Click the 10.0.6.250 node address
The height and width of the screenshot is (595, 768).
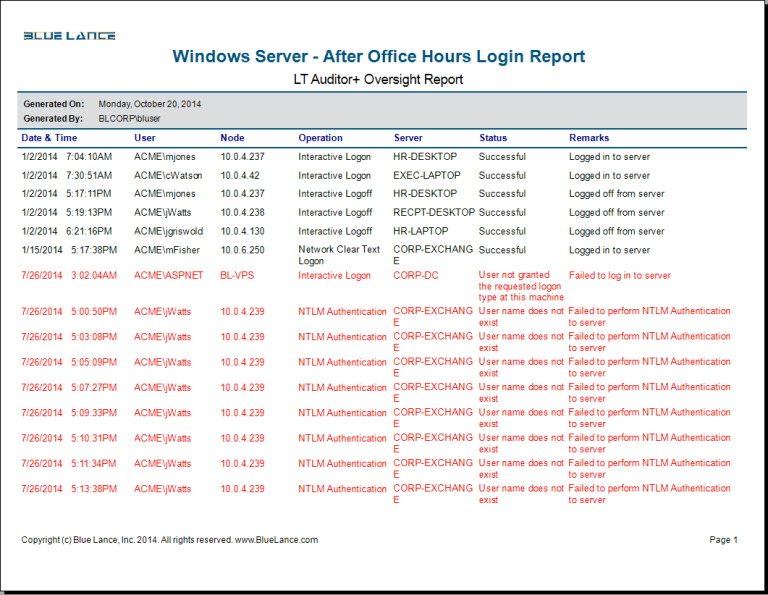[x=243, y=250]
